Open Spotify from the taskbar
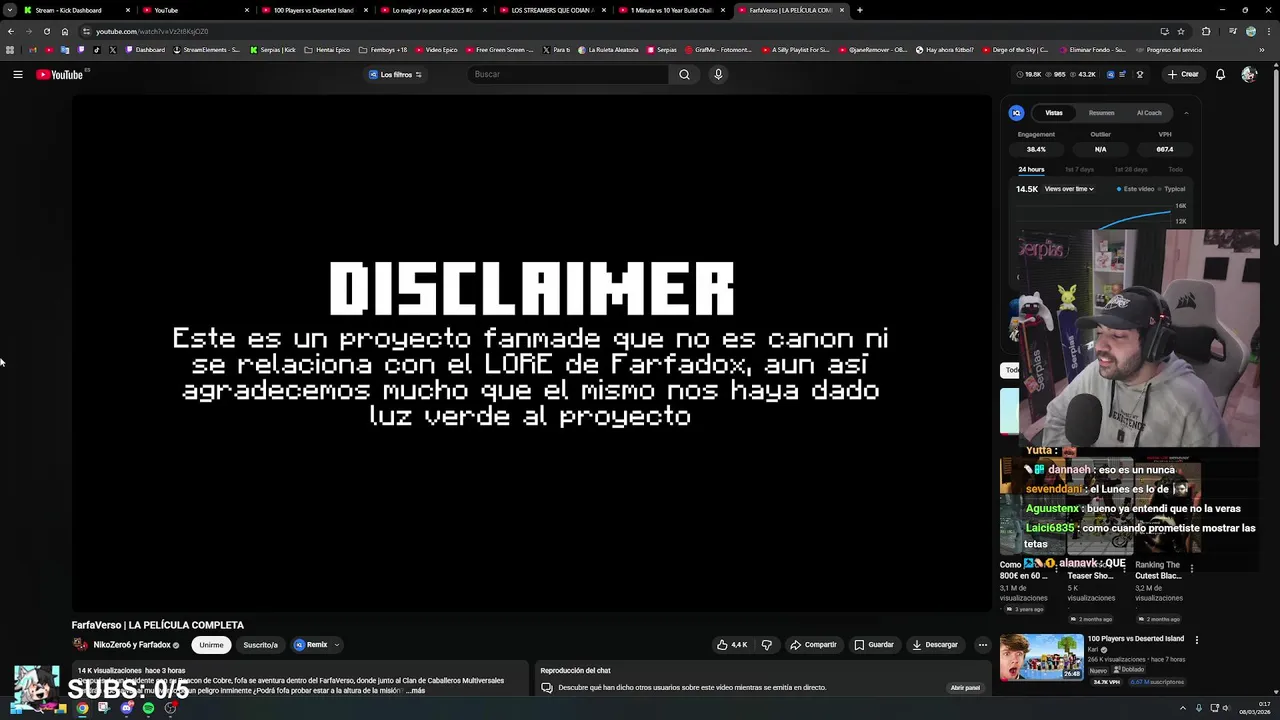The image size is (1280, 720). [x=148, y=708]
